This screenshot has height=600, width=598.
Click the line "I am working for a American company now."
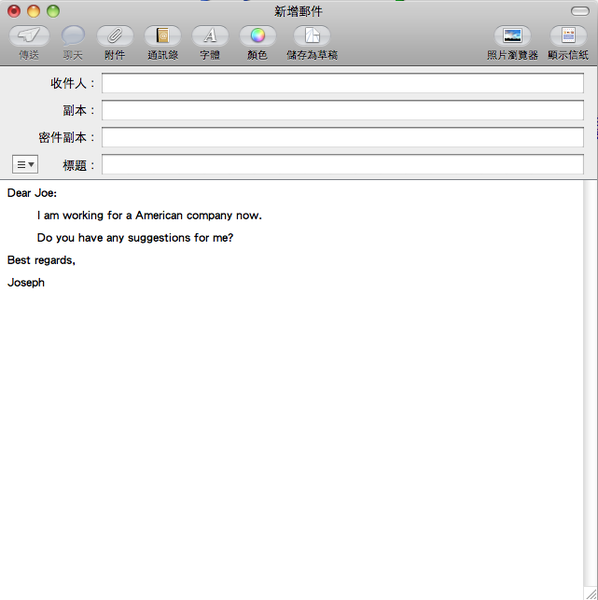(x=149, y=215)
